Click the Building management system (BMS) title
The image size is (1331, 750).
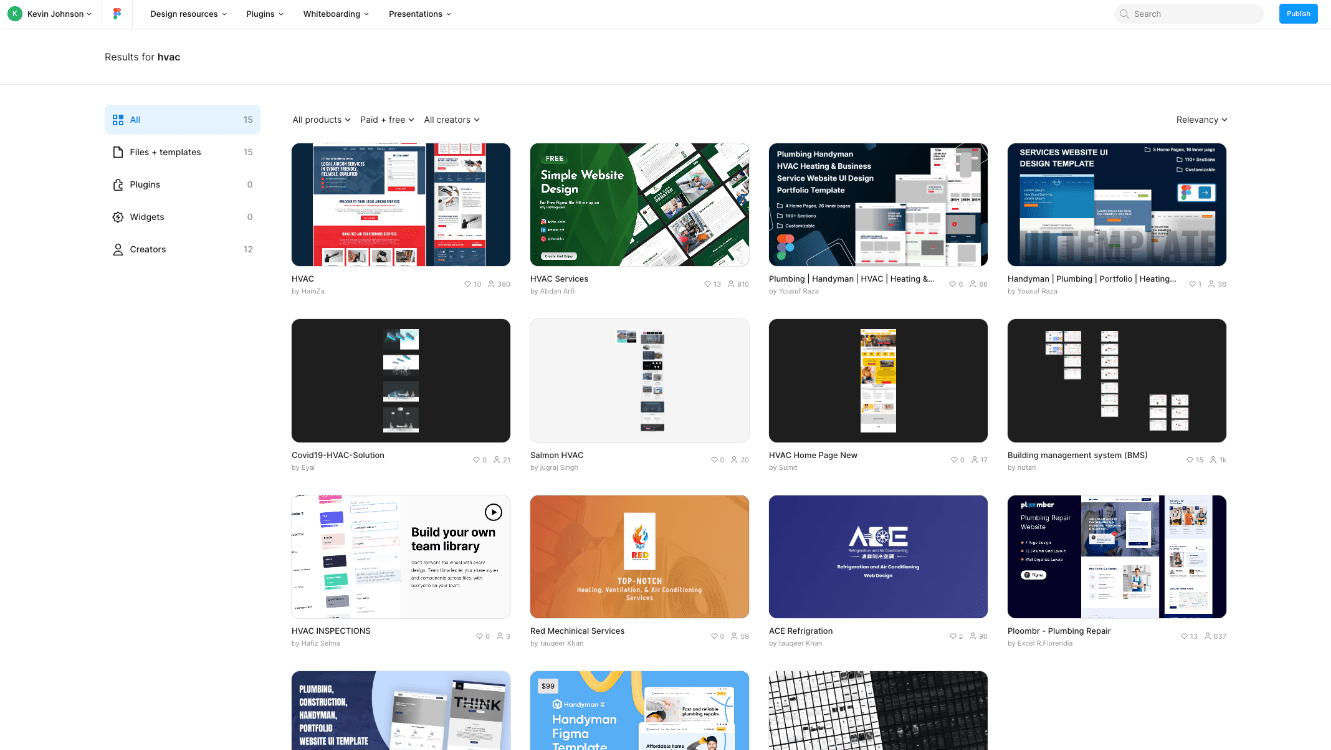1077,455
